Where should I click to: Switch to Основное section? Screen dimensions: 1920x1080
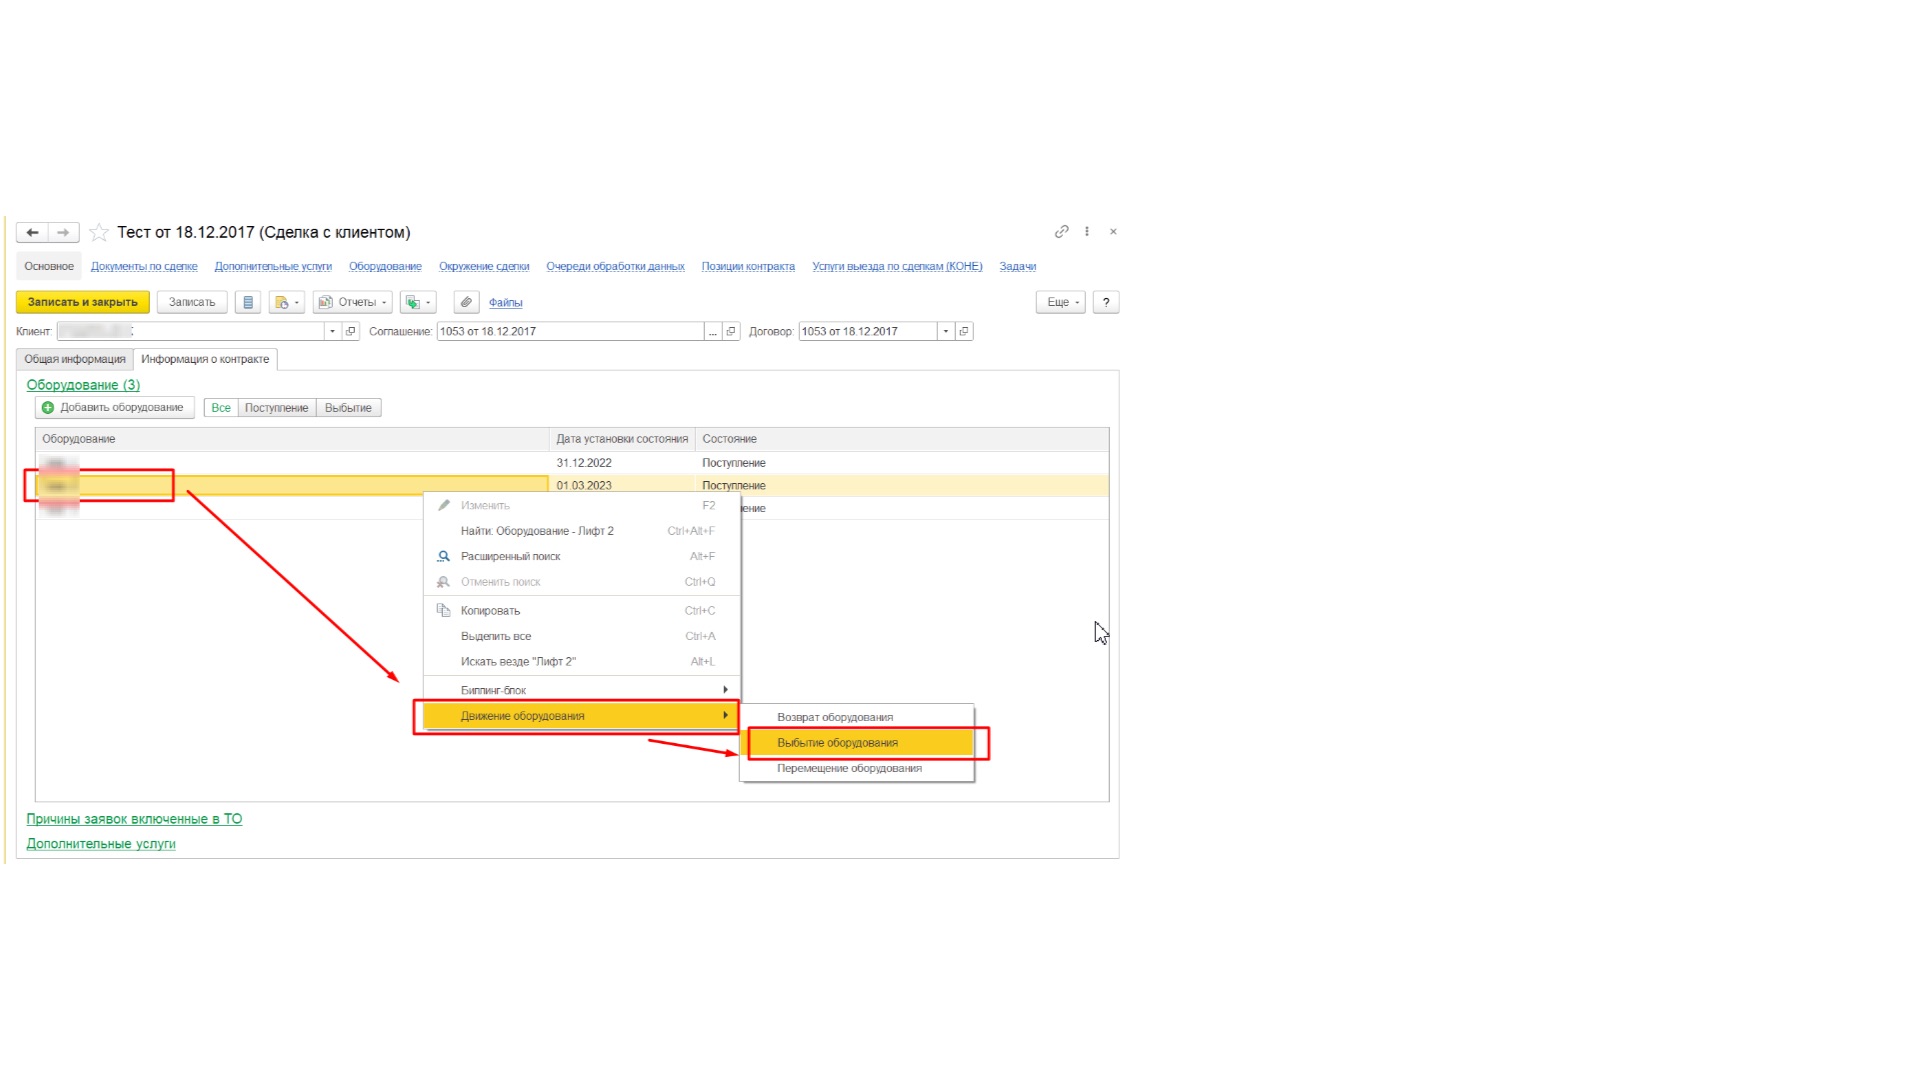(49, 266)
